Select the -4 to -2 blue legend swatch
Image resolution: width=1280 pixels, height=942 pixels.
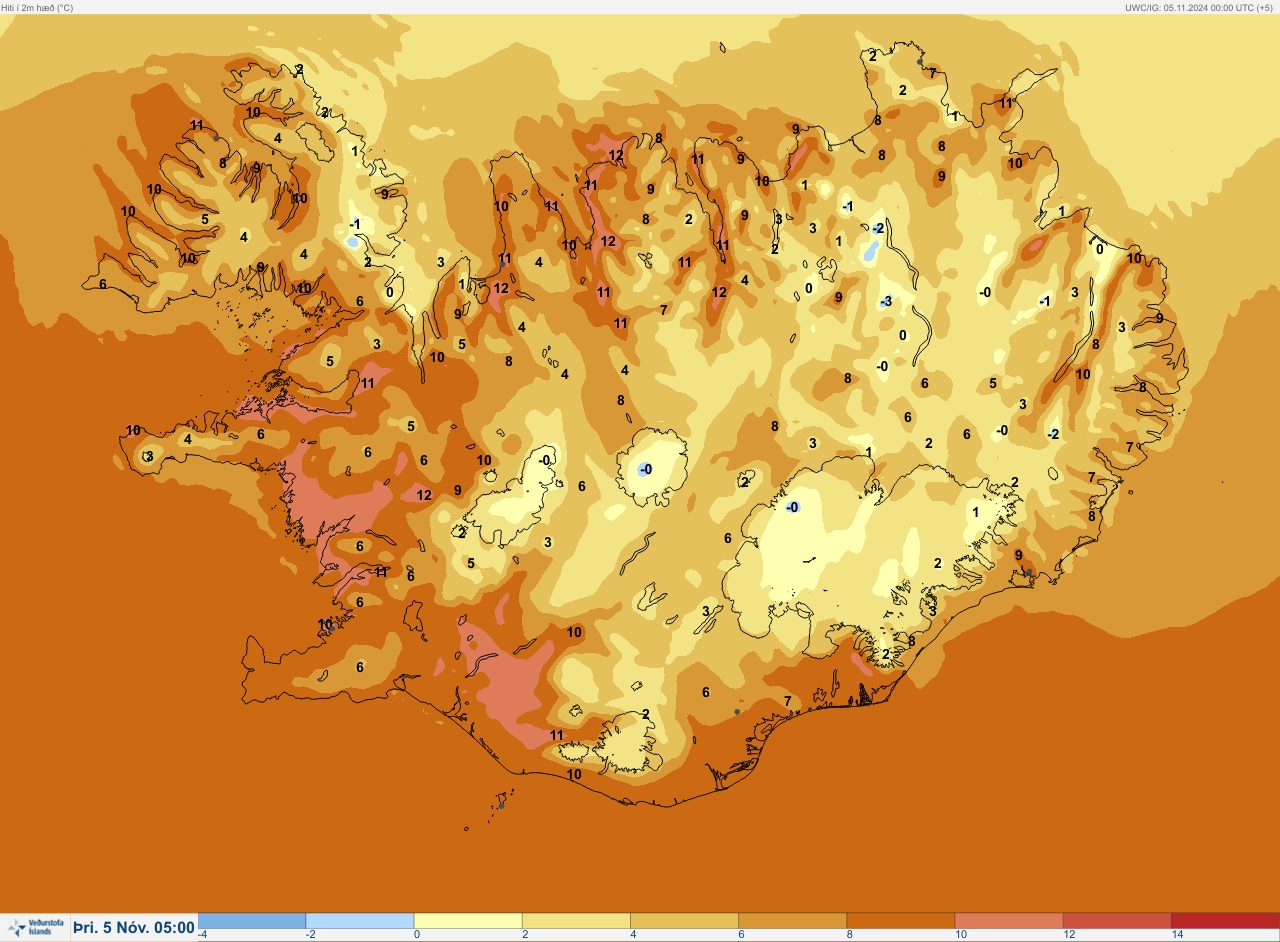(x=252, y=920)
